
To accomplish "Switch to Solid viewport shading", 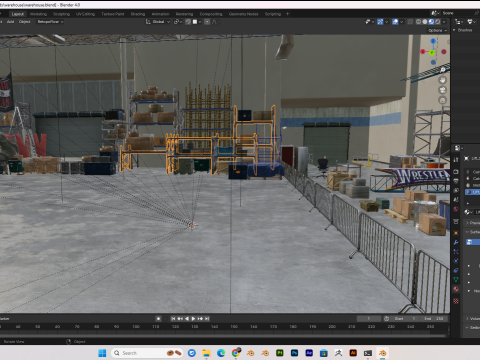I will 425,22.
